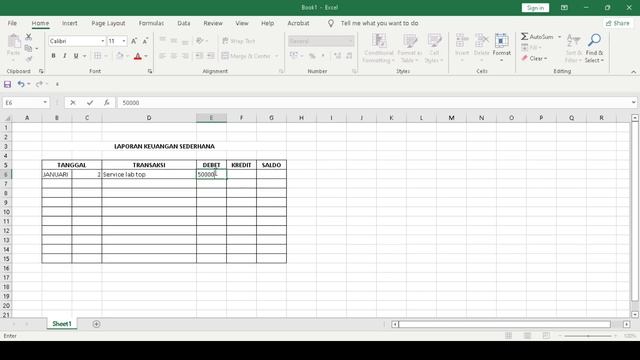Click the horizontal scrollbar track
This screenshot has height=360, width=640.
pos(504,324)
